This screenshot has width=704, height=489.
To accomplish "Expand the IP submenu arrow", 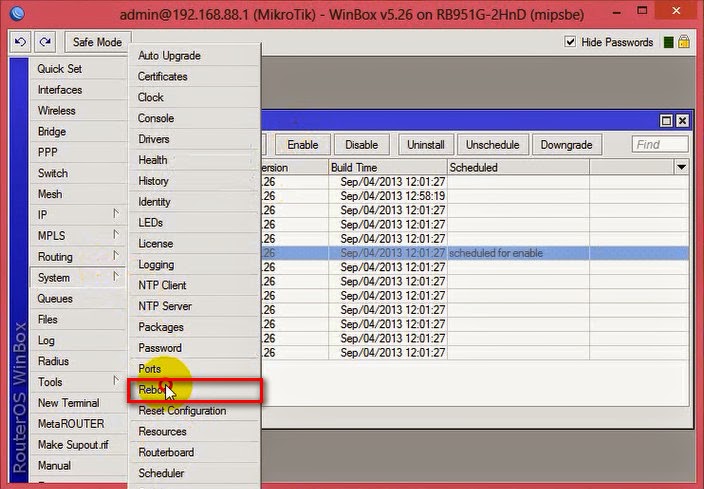I will 116,214.
